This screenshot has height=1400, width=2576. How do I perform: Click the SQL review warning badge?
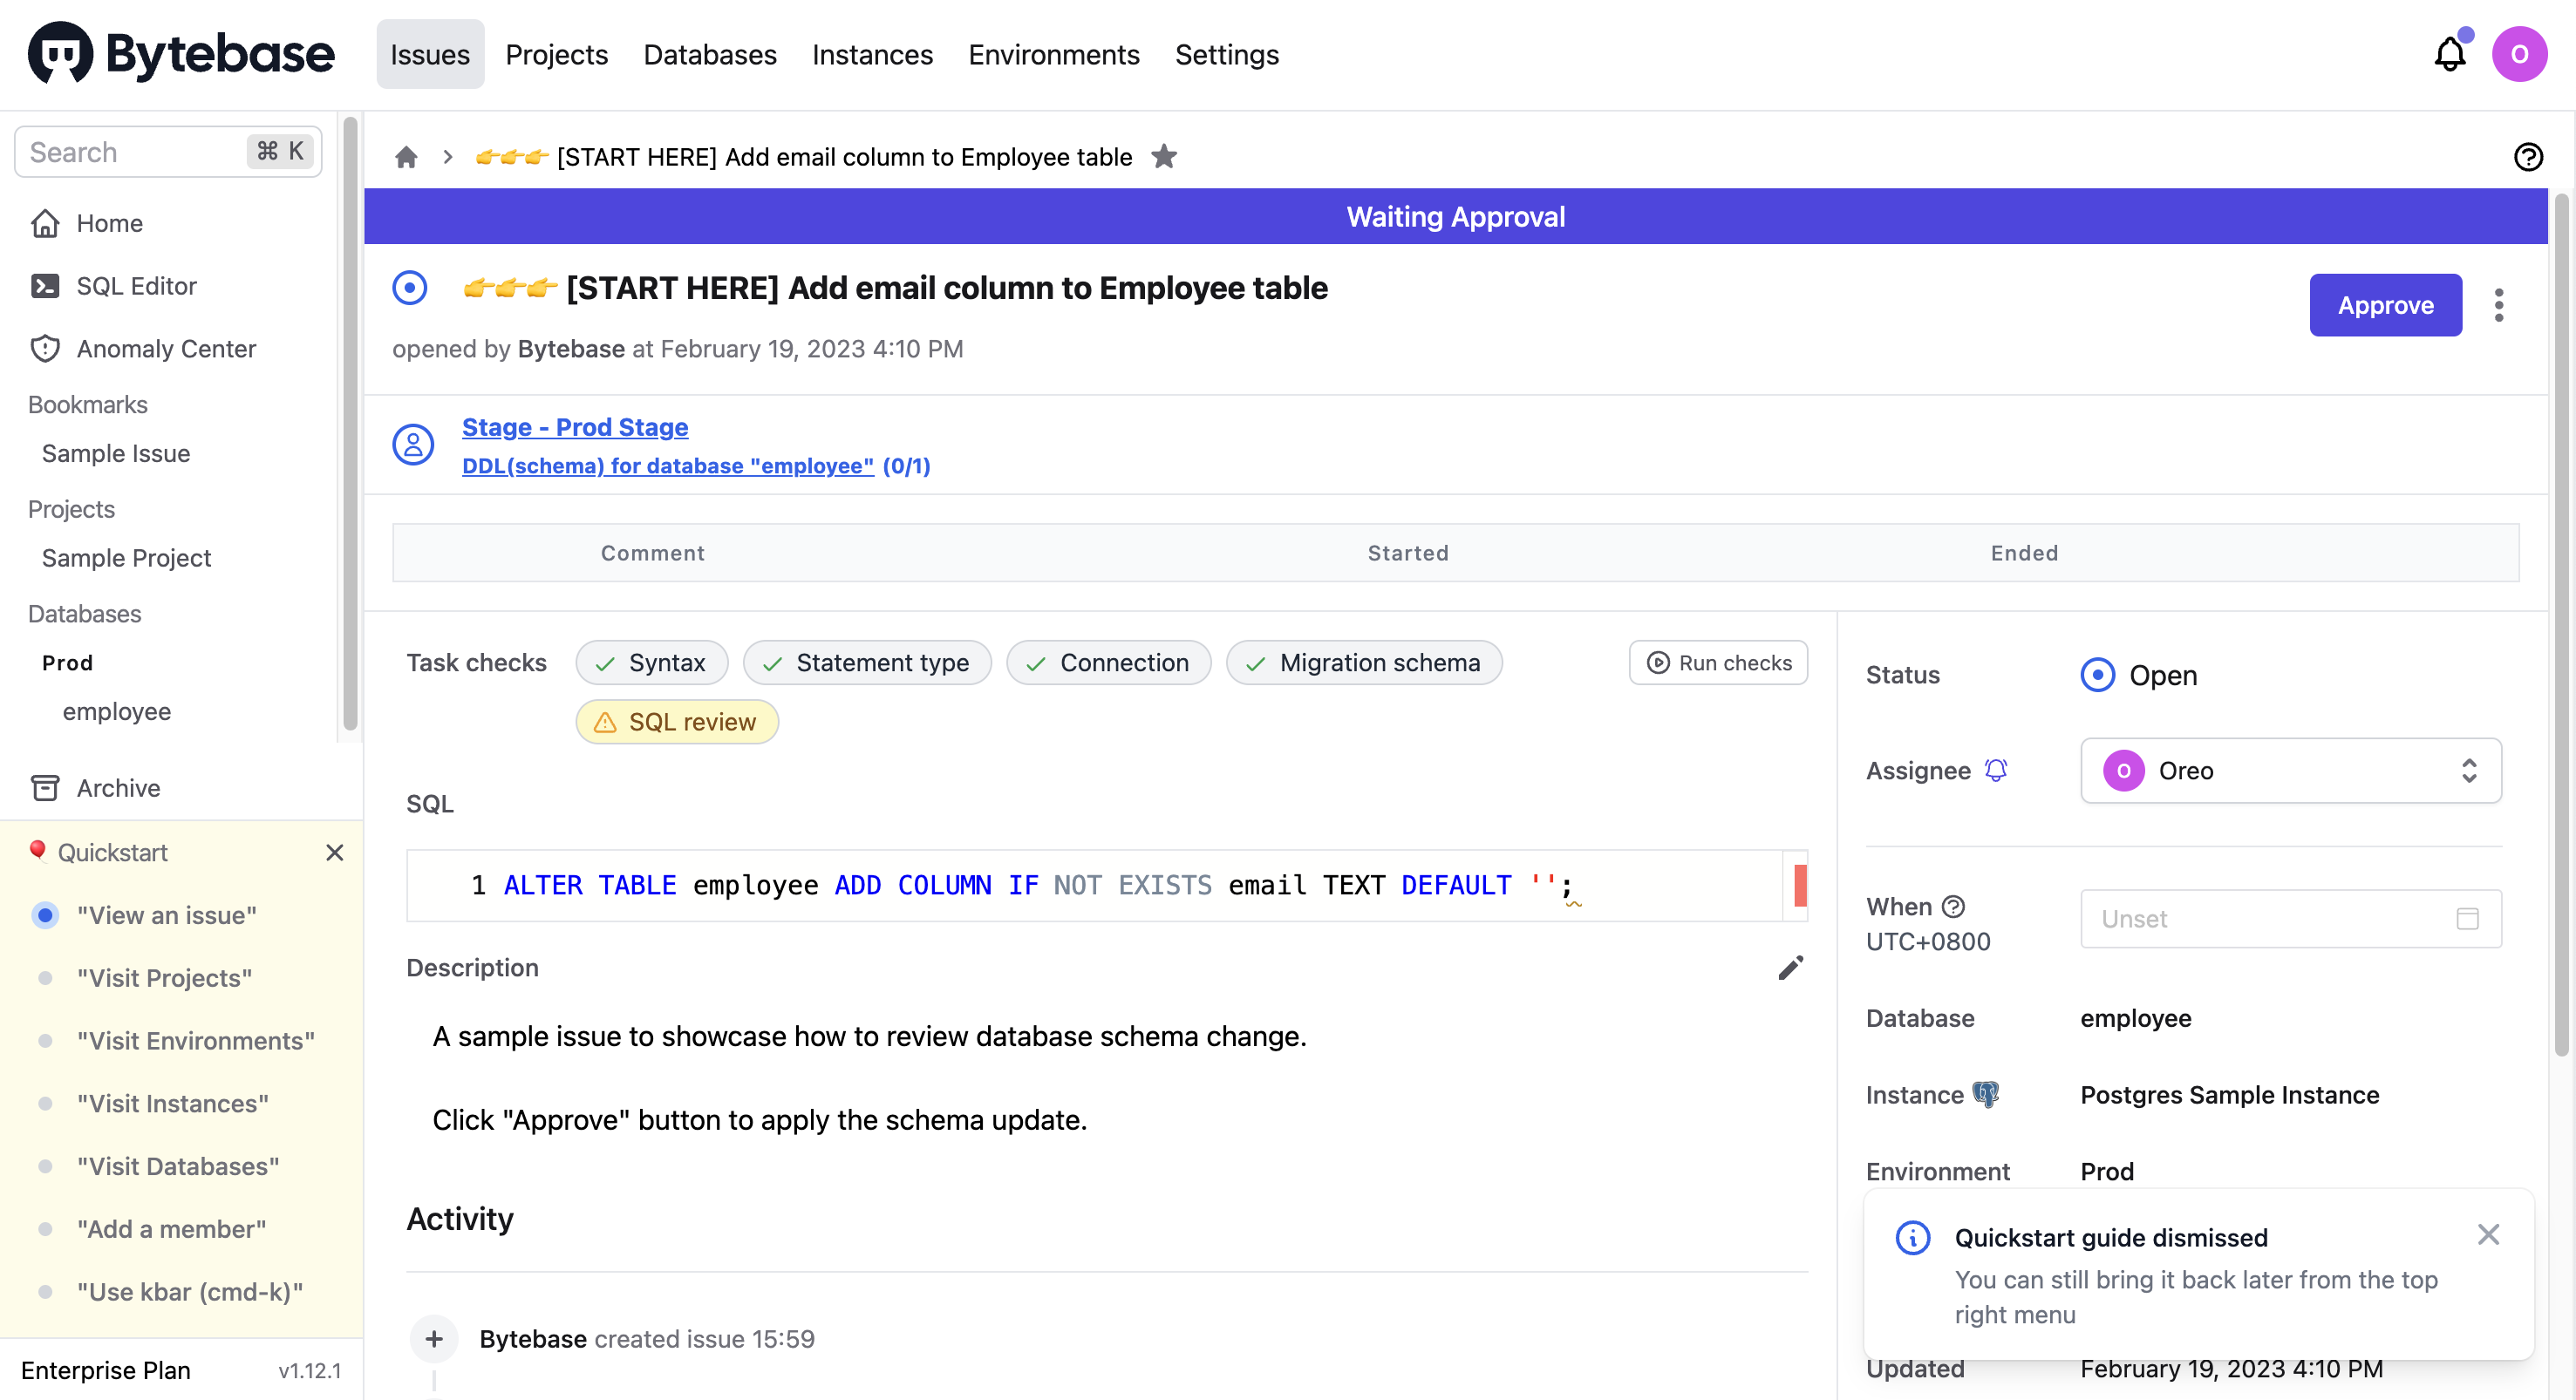coord(677,722)
